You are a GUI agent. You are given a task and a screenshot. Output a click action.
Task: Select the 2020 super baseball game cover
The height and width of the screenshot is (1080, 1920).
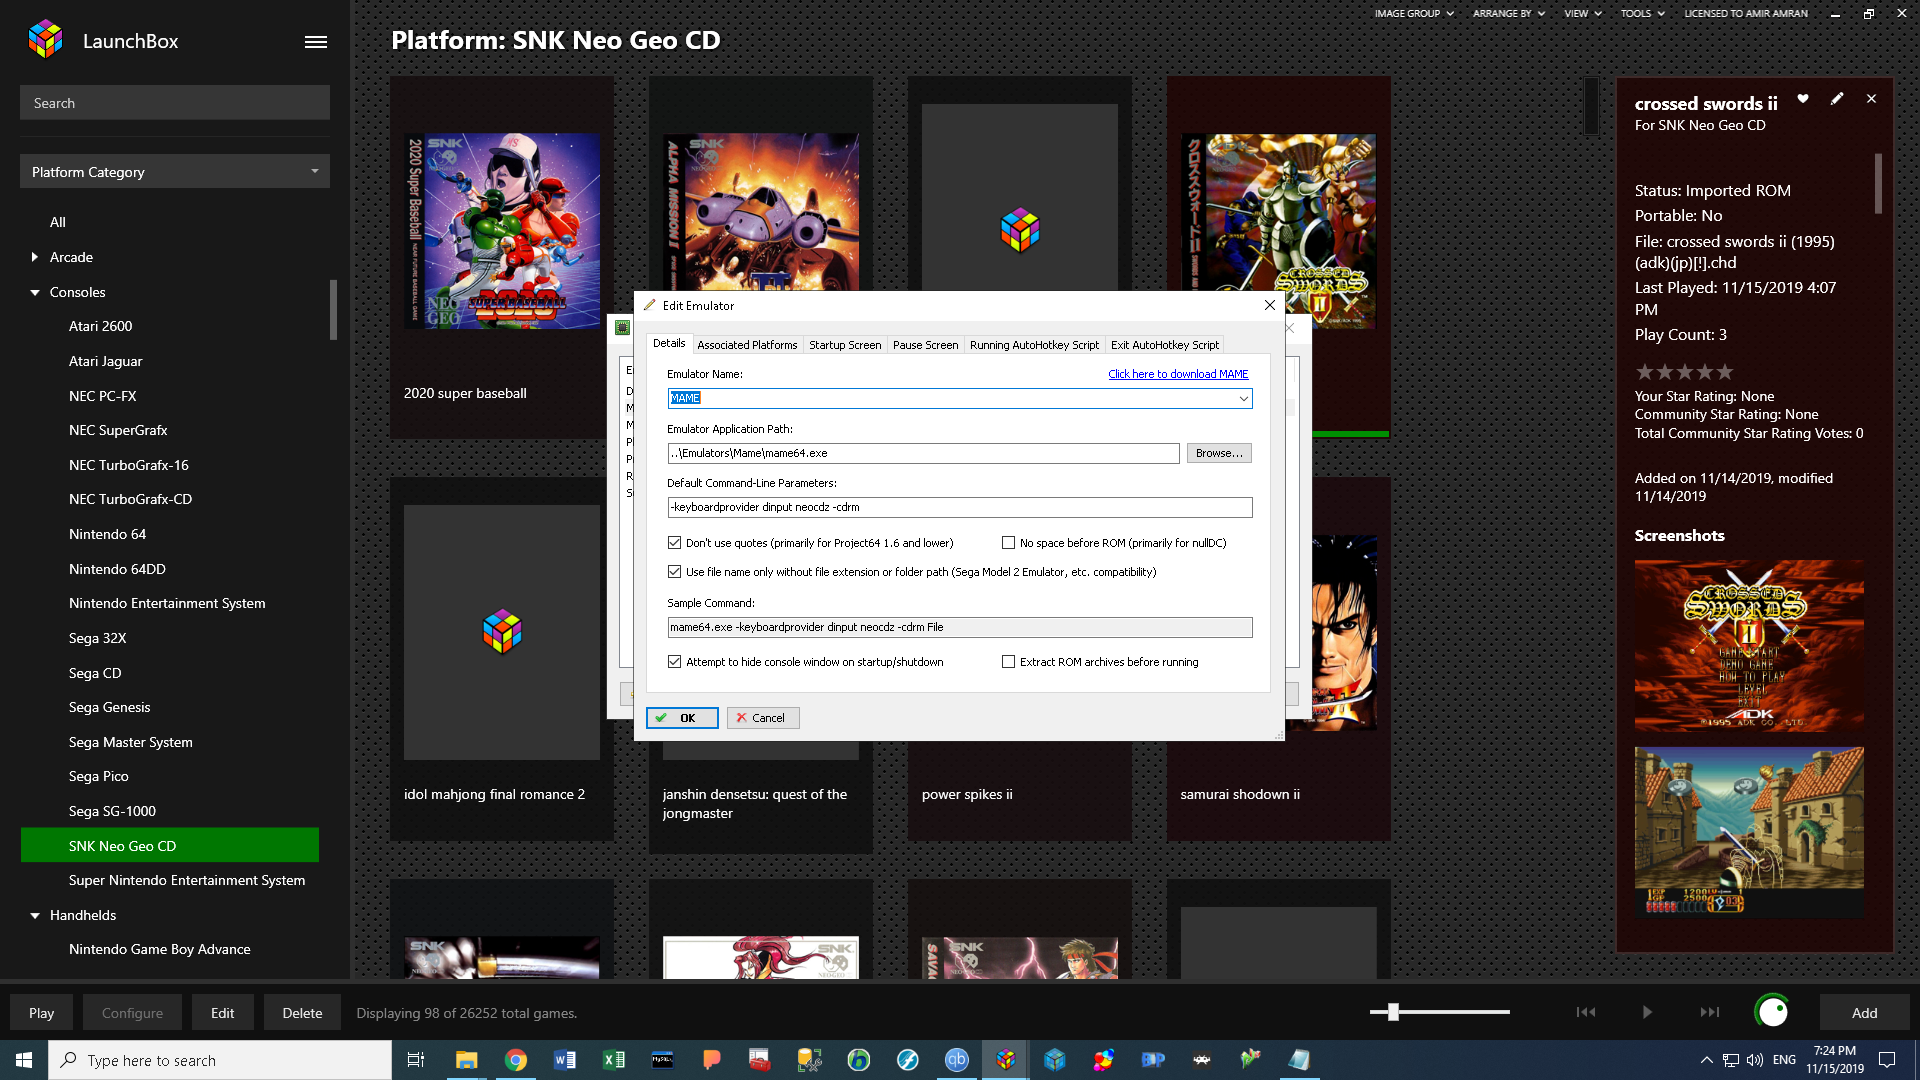(502, 232)
